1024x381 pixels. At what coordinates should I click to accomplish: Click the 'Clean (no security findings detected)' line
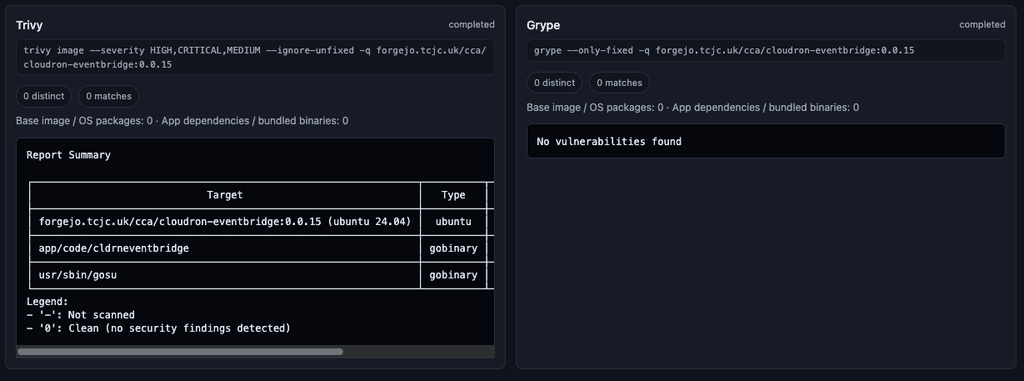point(158,328)
